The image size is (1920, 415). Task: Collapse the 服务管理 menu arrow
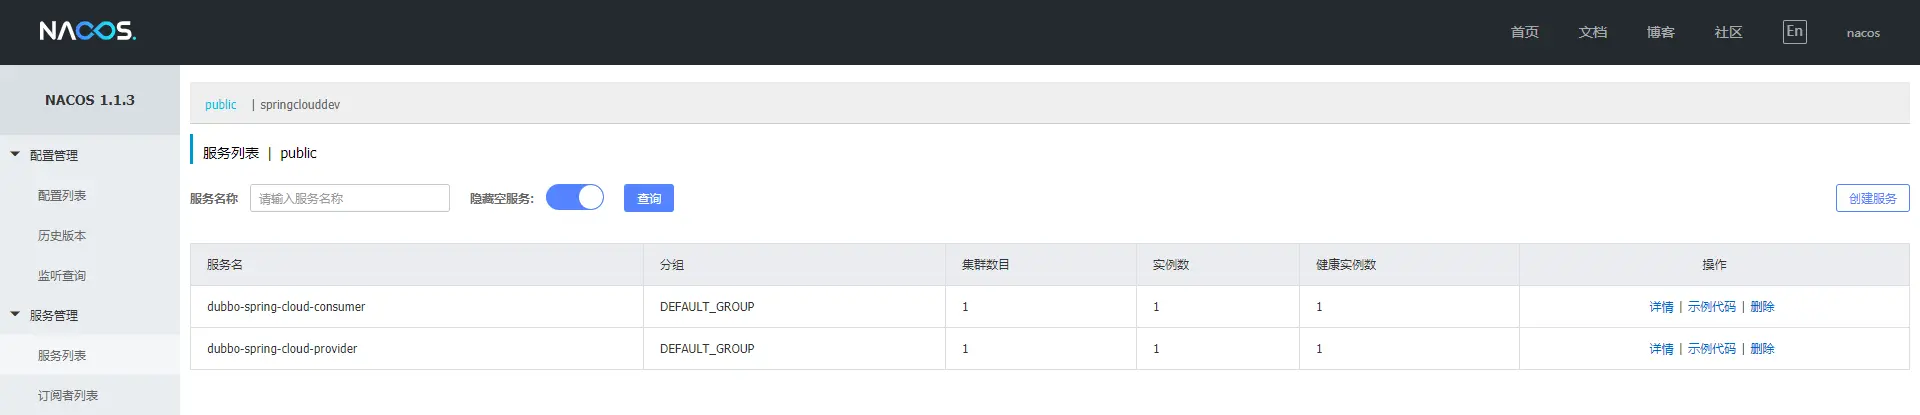(x=15, y=314)
